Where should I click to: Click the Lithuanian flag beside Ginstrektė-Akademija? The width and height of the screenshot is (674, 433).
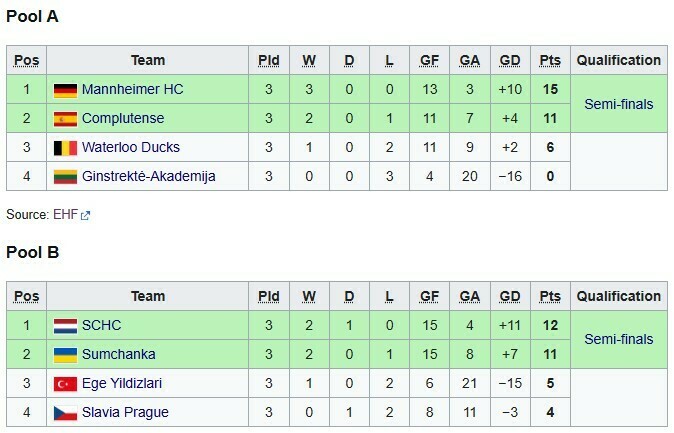[x=65, y=177]
